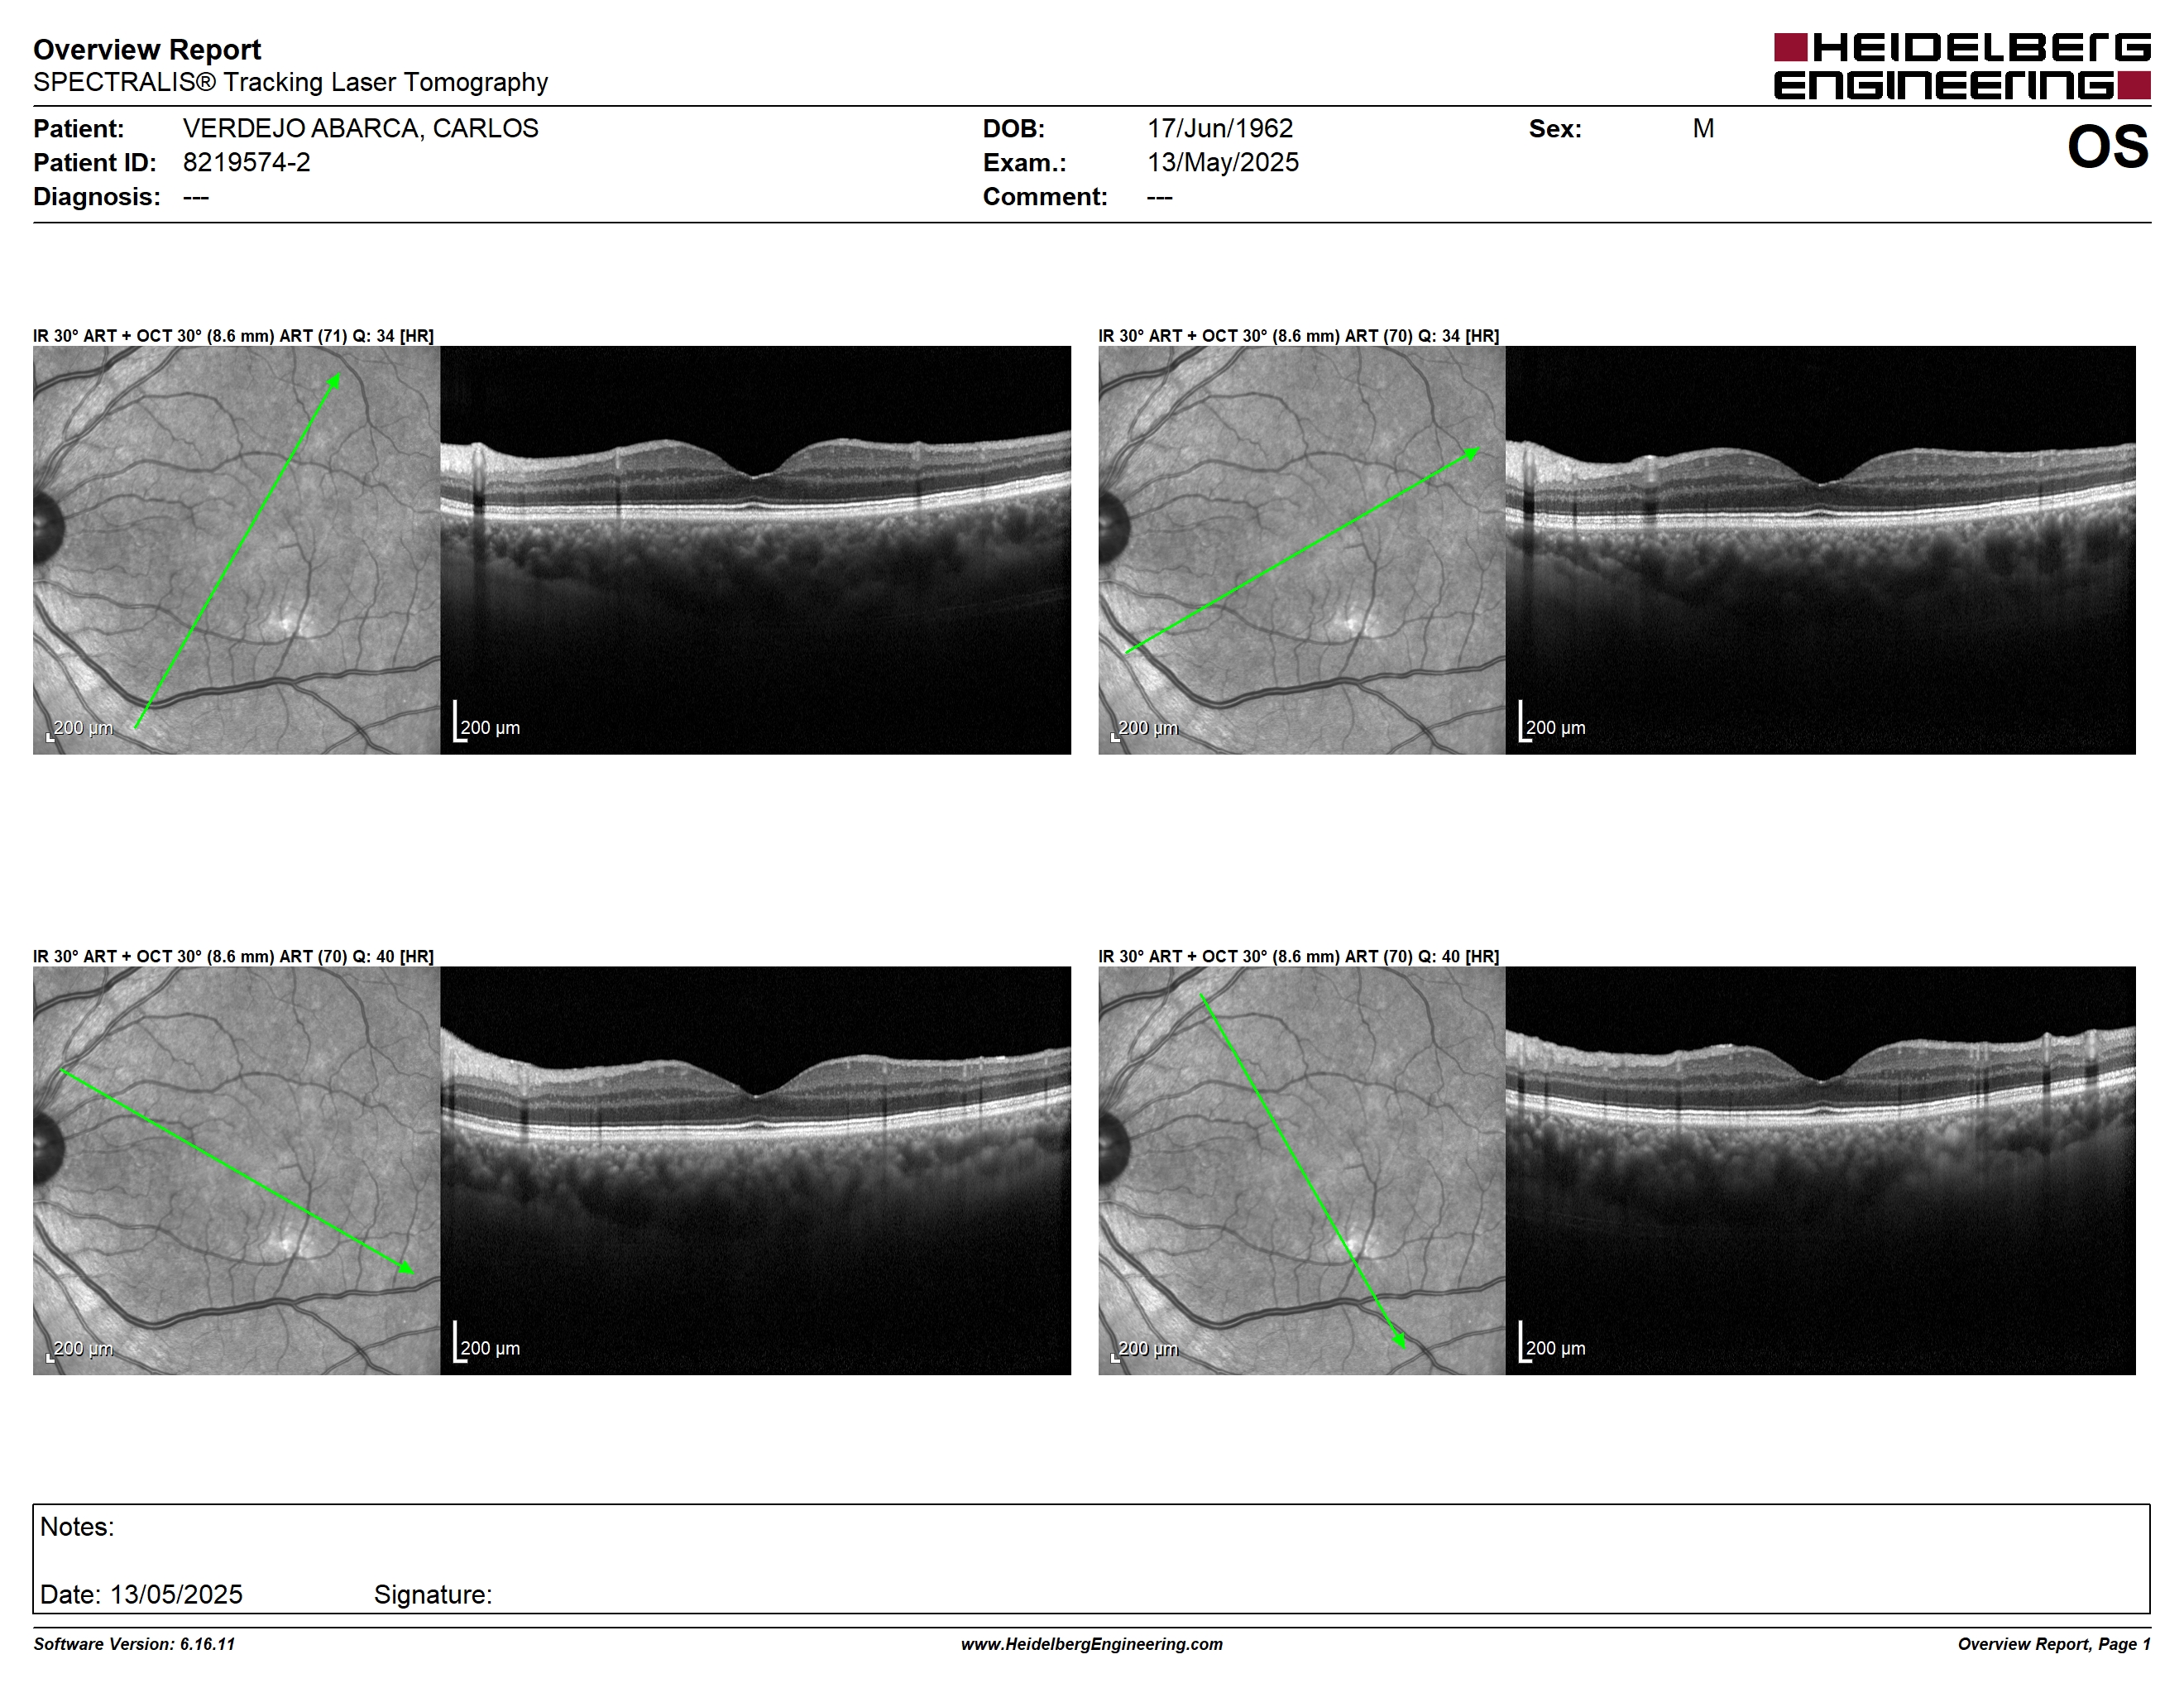Open the bottom-right infrared fundus image
Viewport: 2184px width, 1688px height.
click(x=1301, y=1170)
